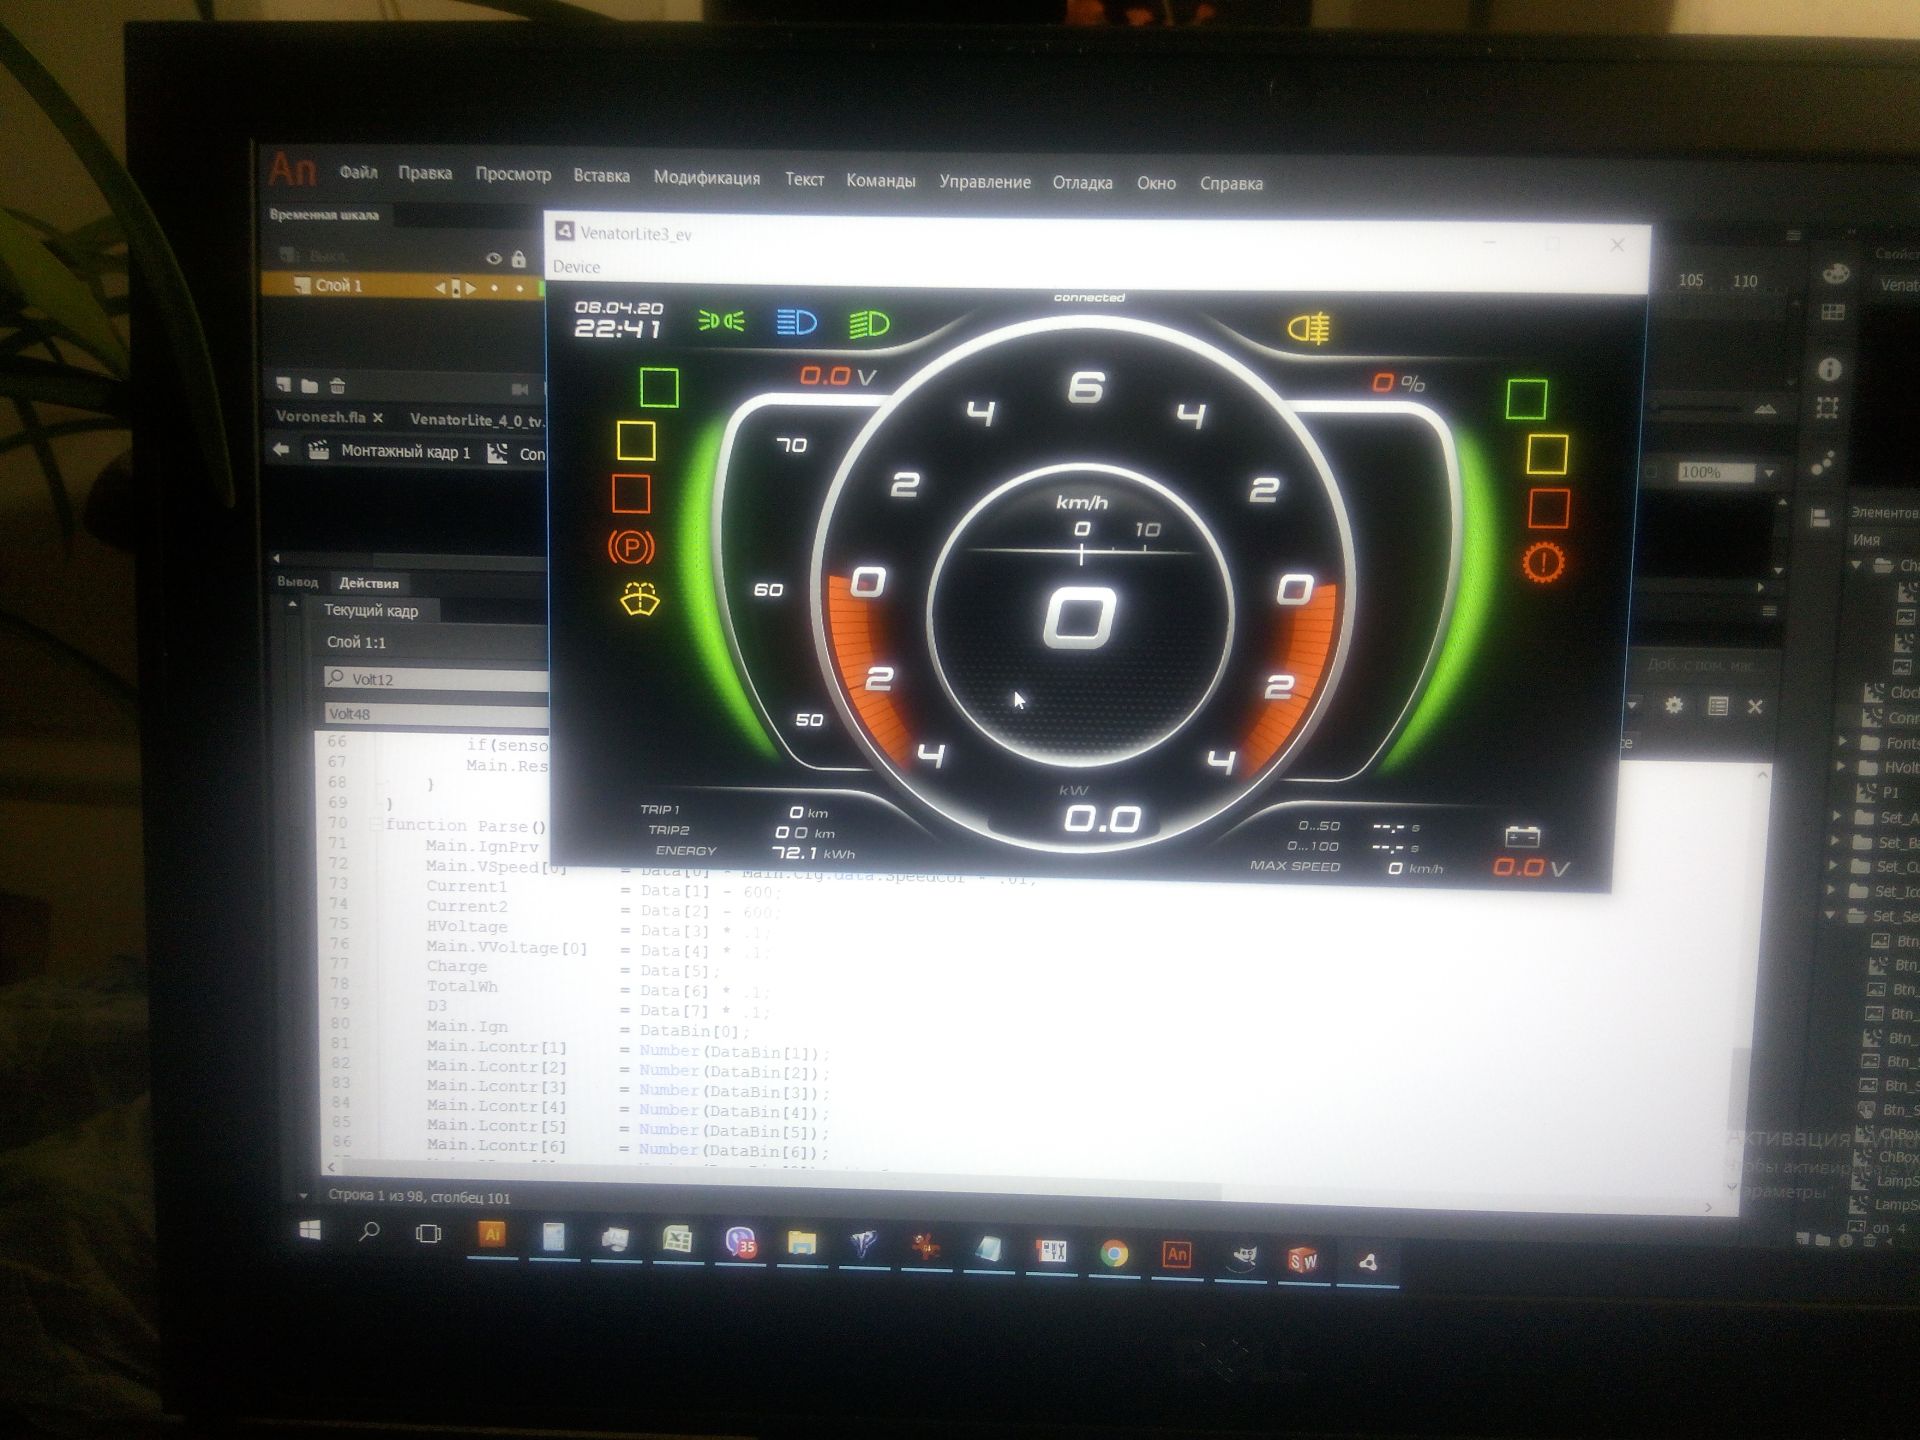Open the Device menu in VenatorLite3_ev
Viewport: 1920px width, 1440px height.
click(x=576, y=267)
